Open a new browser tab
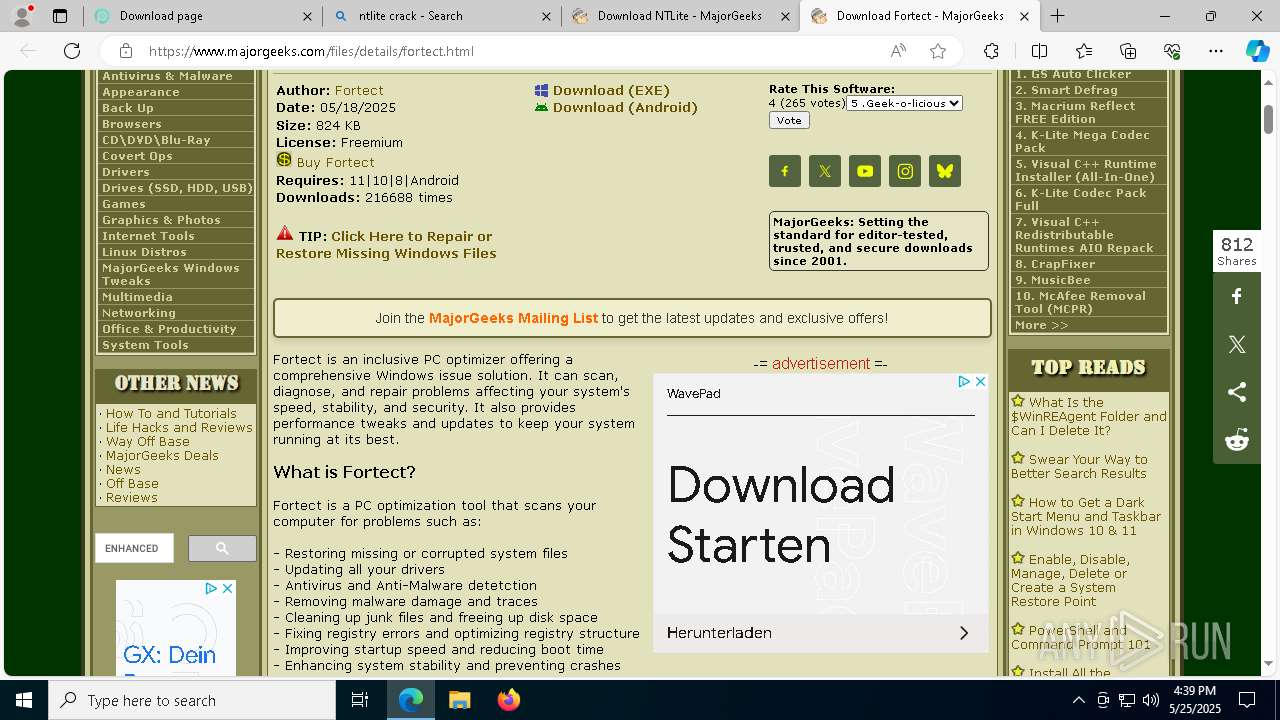 [x=1057, y=16]
